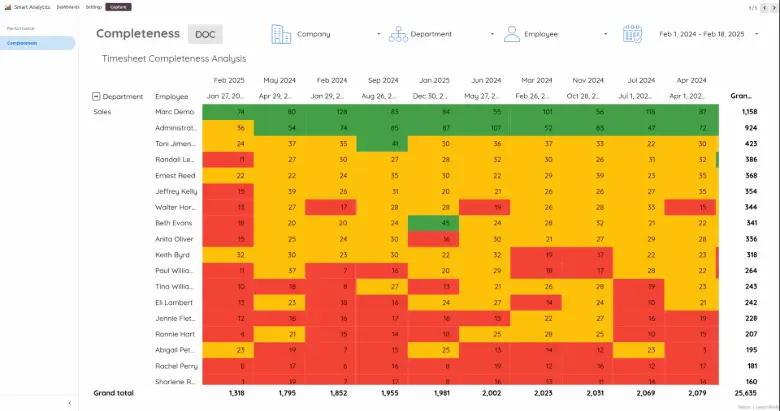Click the Company building icon
Viewport: 780px width, 411px height.
[x=281, y=34]
